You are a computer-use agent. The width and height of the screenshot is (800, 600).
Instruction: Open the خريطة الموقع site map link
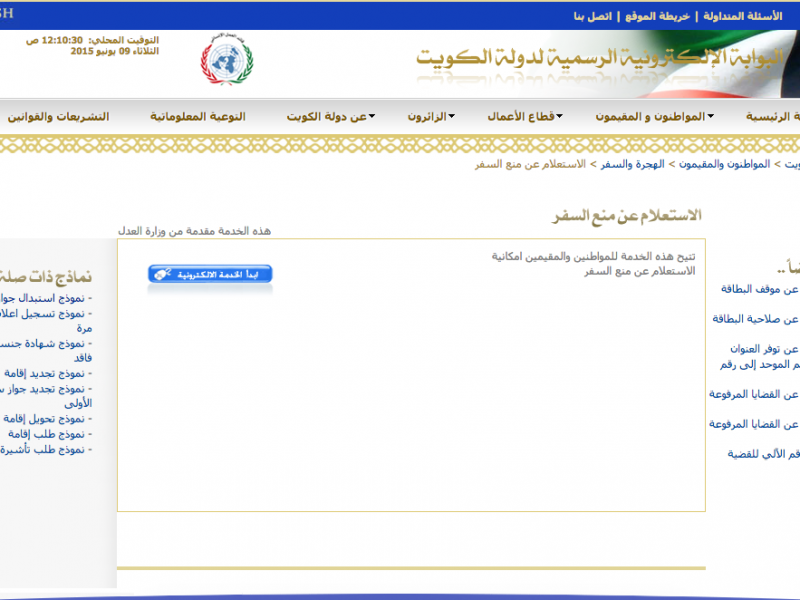(x=658, y=16)
